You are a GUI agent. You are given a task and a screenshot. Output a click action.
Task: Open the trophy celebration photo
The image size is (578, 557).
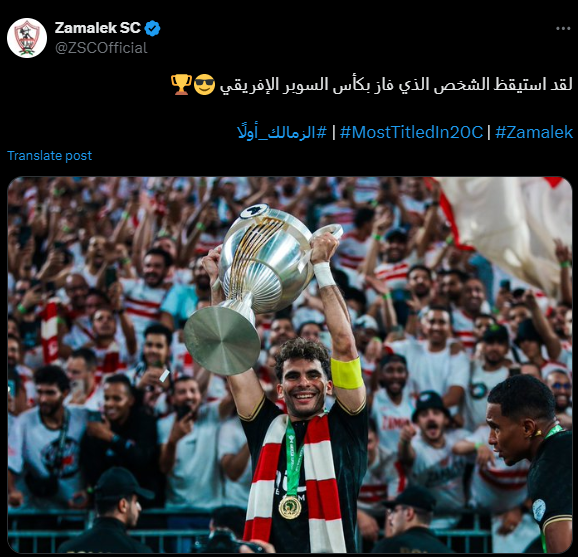[289, 365]
